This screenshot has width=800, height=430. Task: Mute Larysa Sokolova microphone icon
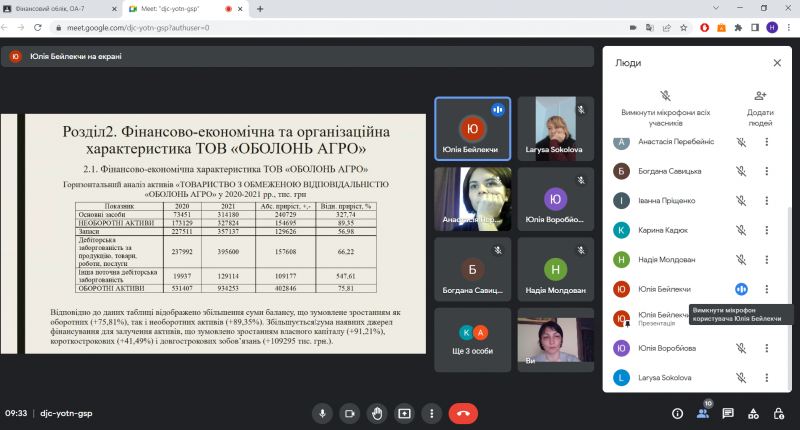[741, 378]
